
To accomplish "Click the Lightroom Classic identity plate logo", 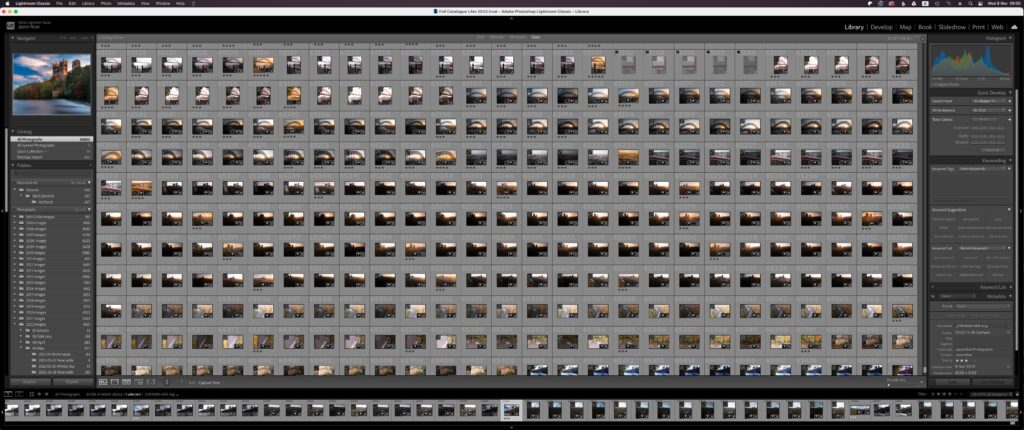I will pyautogui.click(x=10, y=26).
